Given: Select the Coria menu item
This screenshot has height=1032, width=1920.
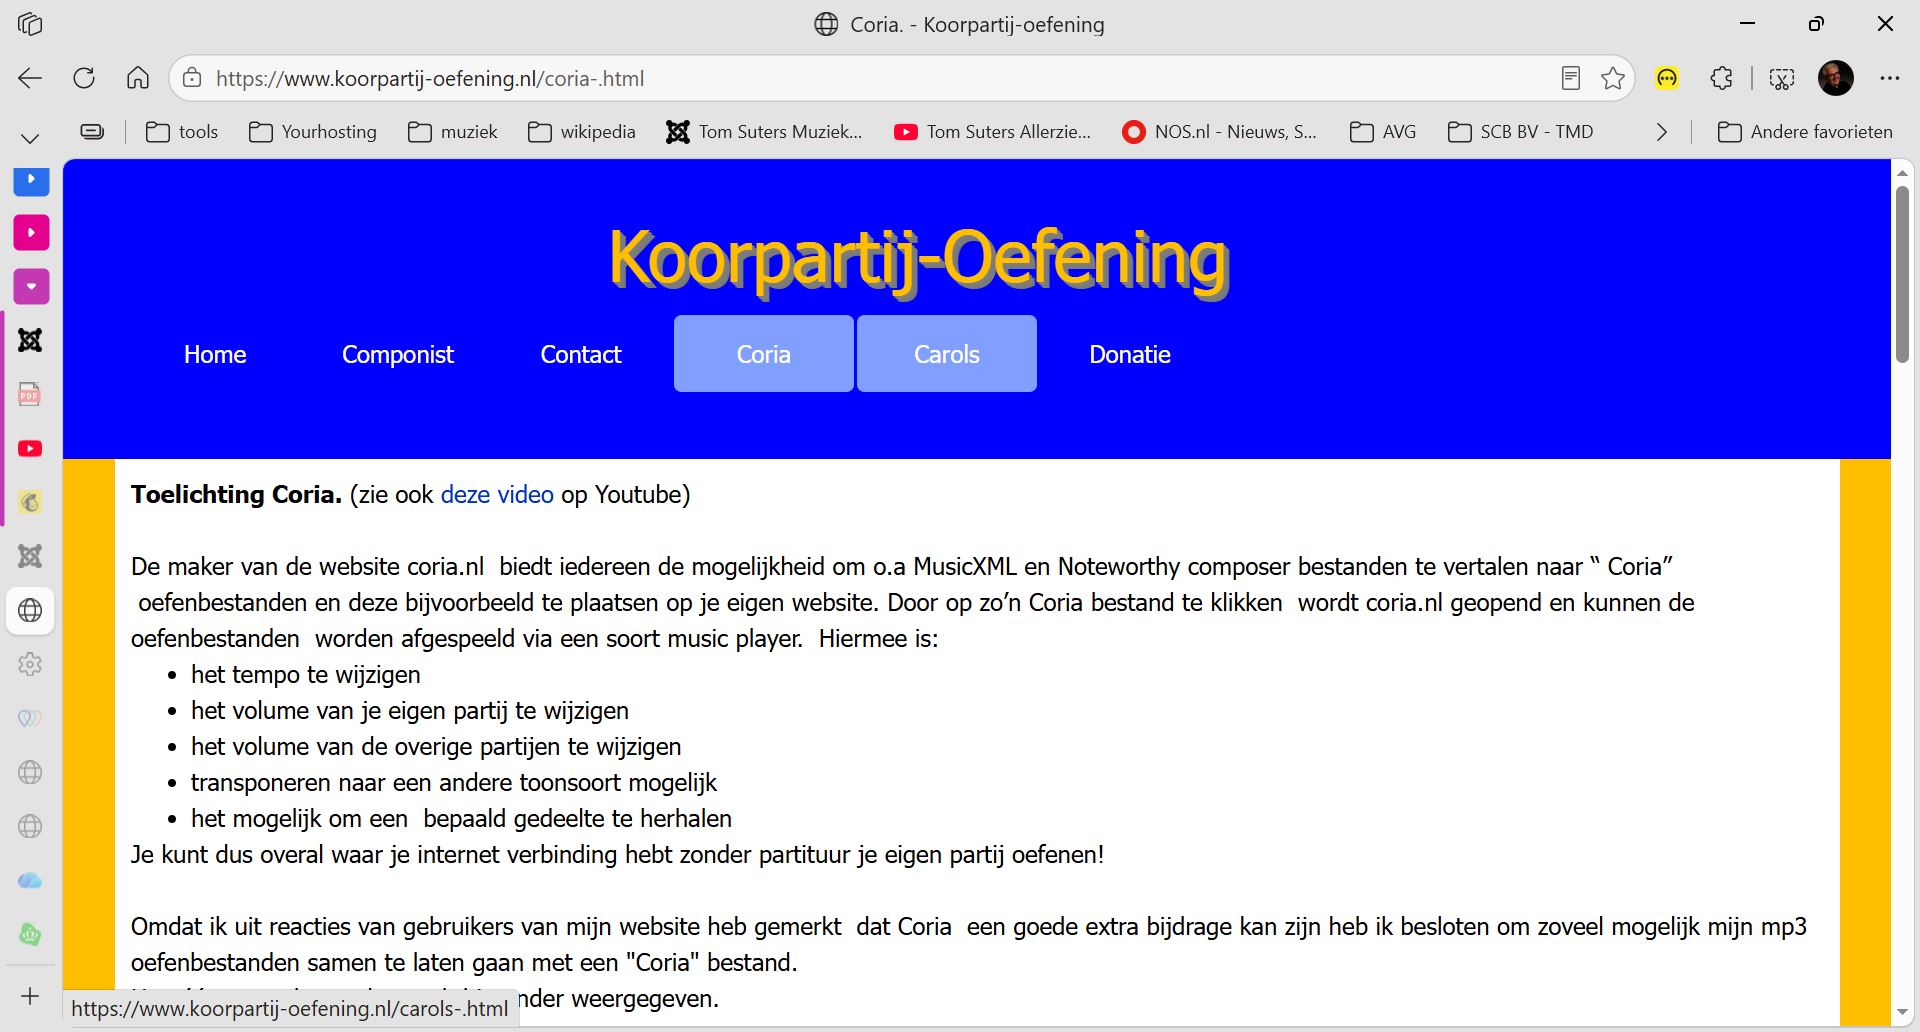Looking at the screenshot, I should [x=764, y=354].
